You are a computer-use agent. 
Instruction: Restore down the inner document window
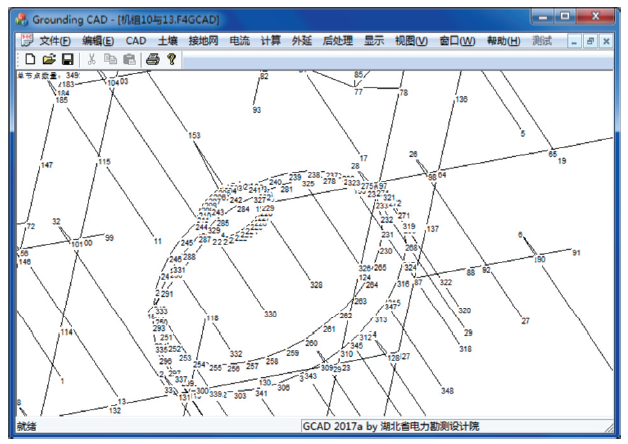pos(590,41)
